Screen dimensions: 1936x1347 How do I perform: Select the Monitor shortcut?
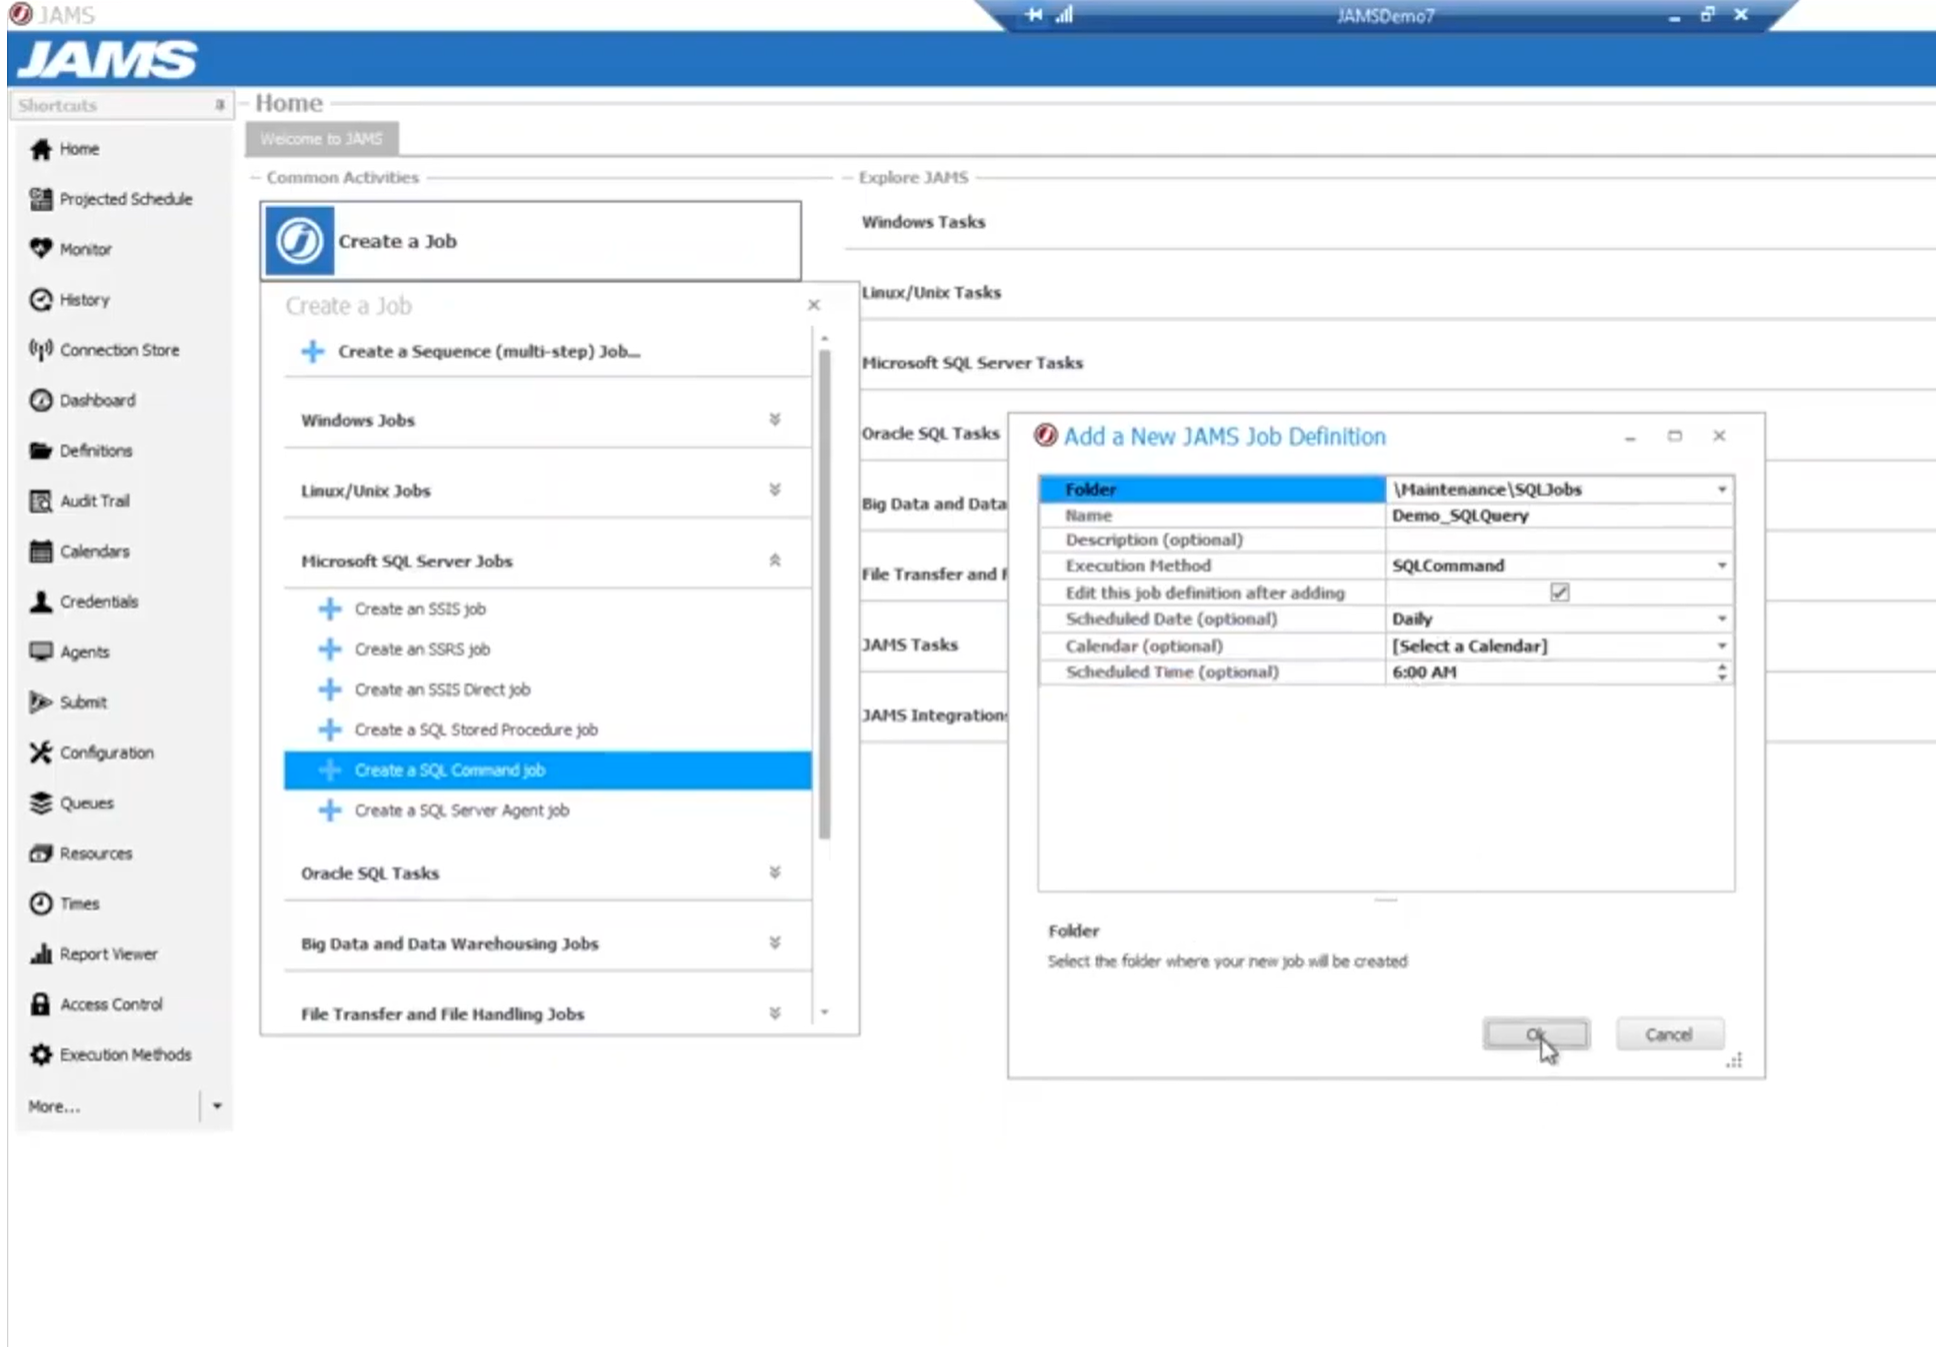tap(84, 249)
